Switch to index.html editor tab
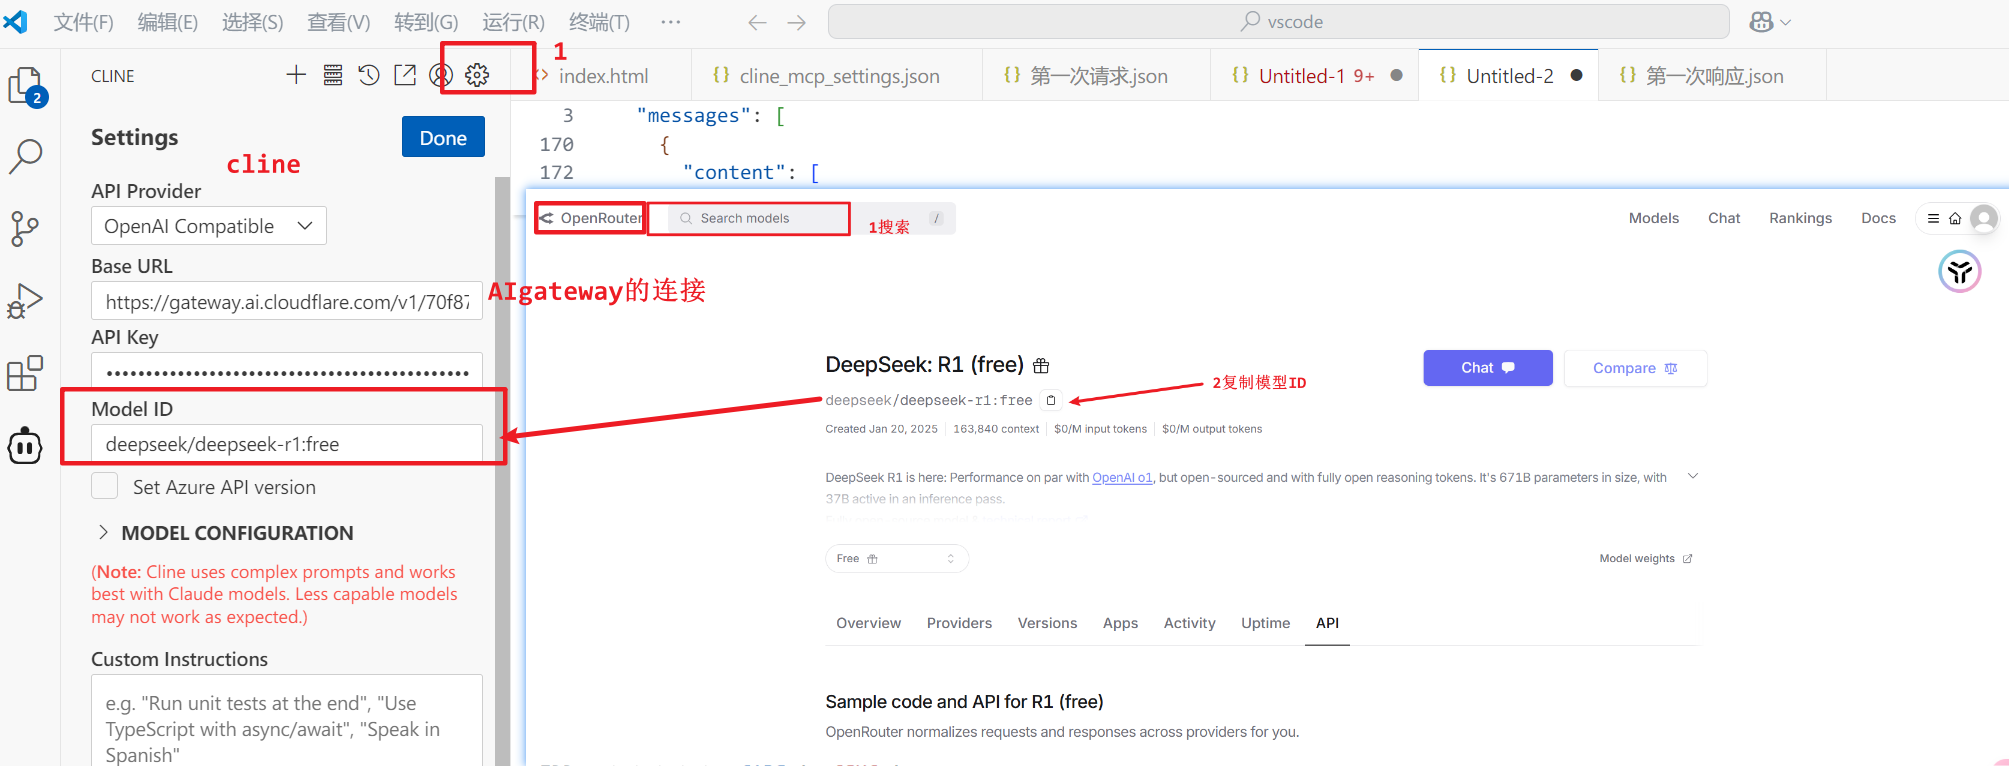 [601, 76]
